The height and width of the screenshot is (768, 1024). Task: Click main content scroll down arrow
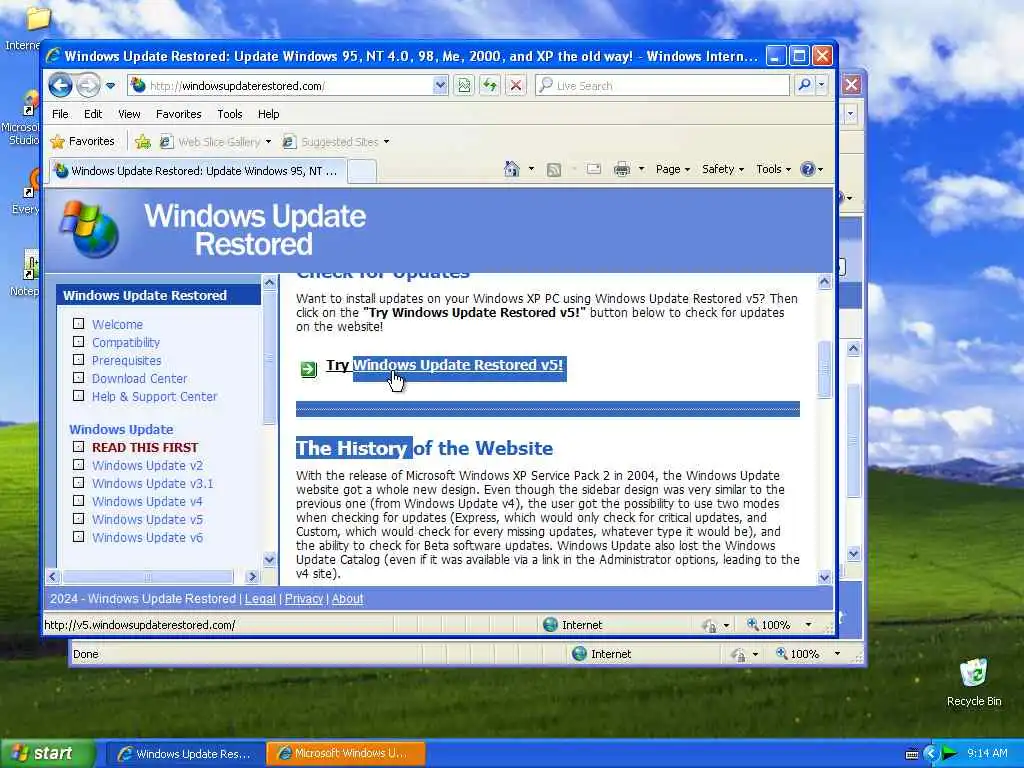tap(824, 577)
